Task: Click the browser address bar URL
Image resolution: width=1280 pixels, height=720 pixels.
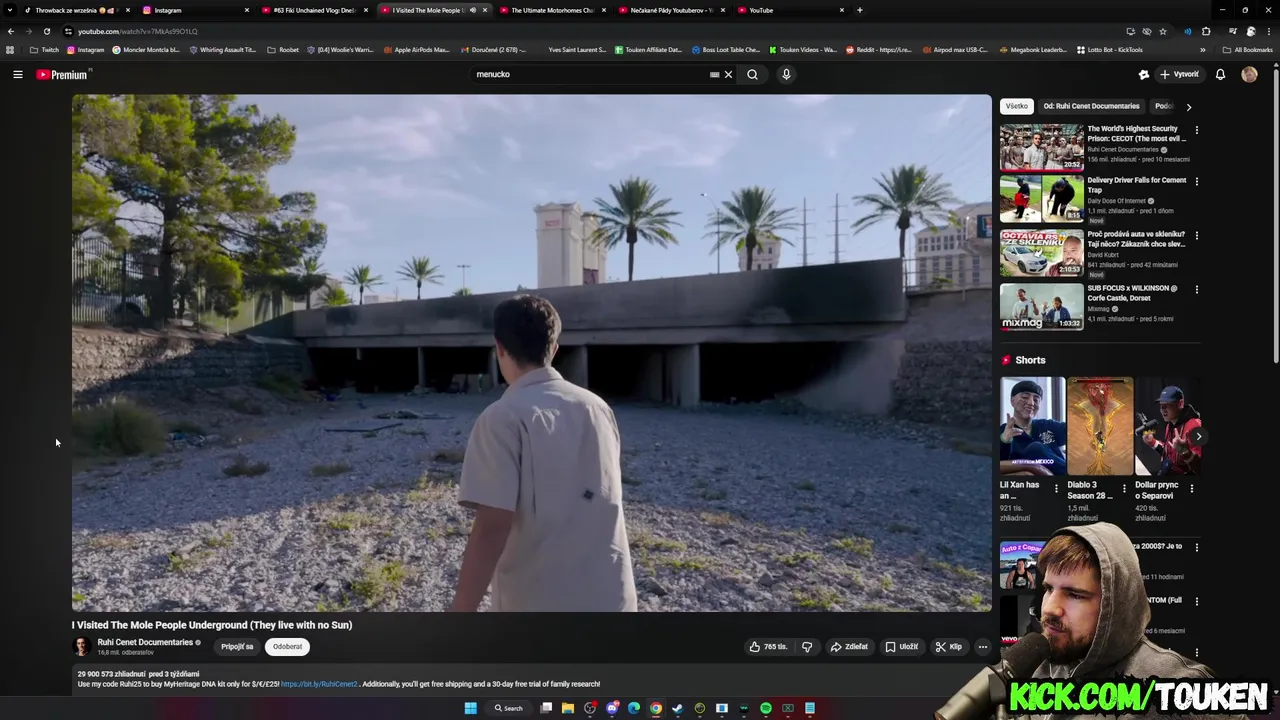Action: (138, 31)
